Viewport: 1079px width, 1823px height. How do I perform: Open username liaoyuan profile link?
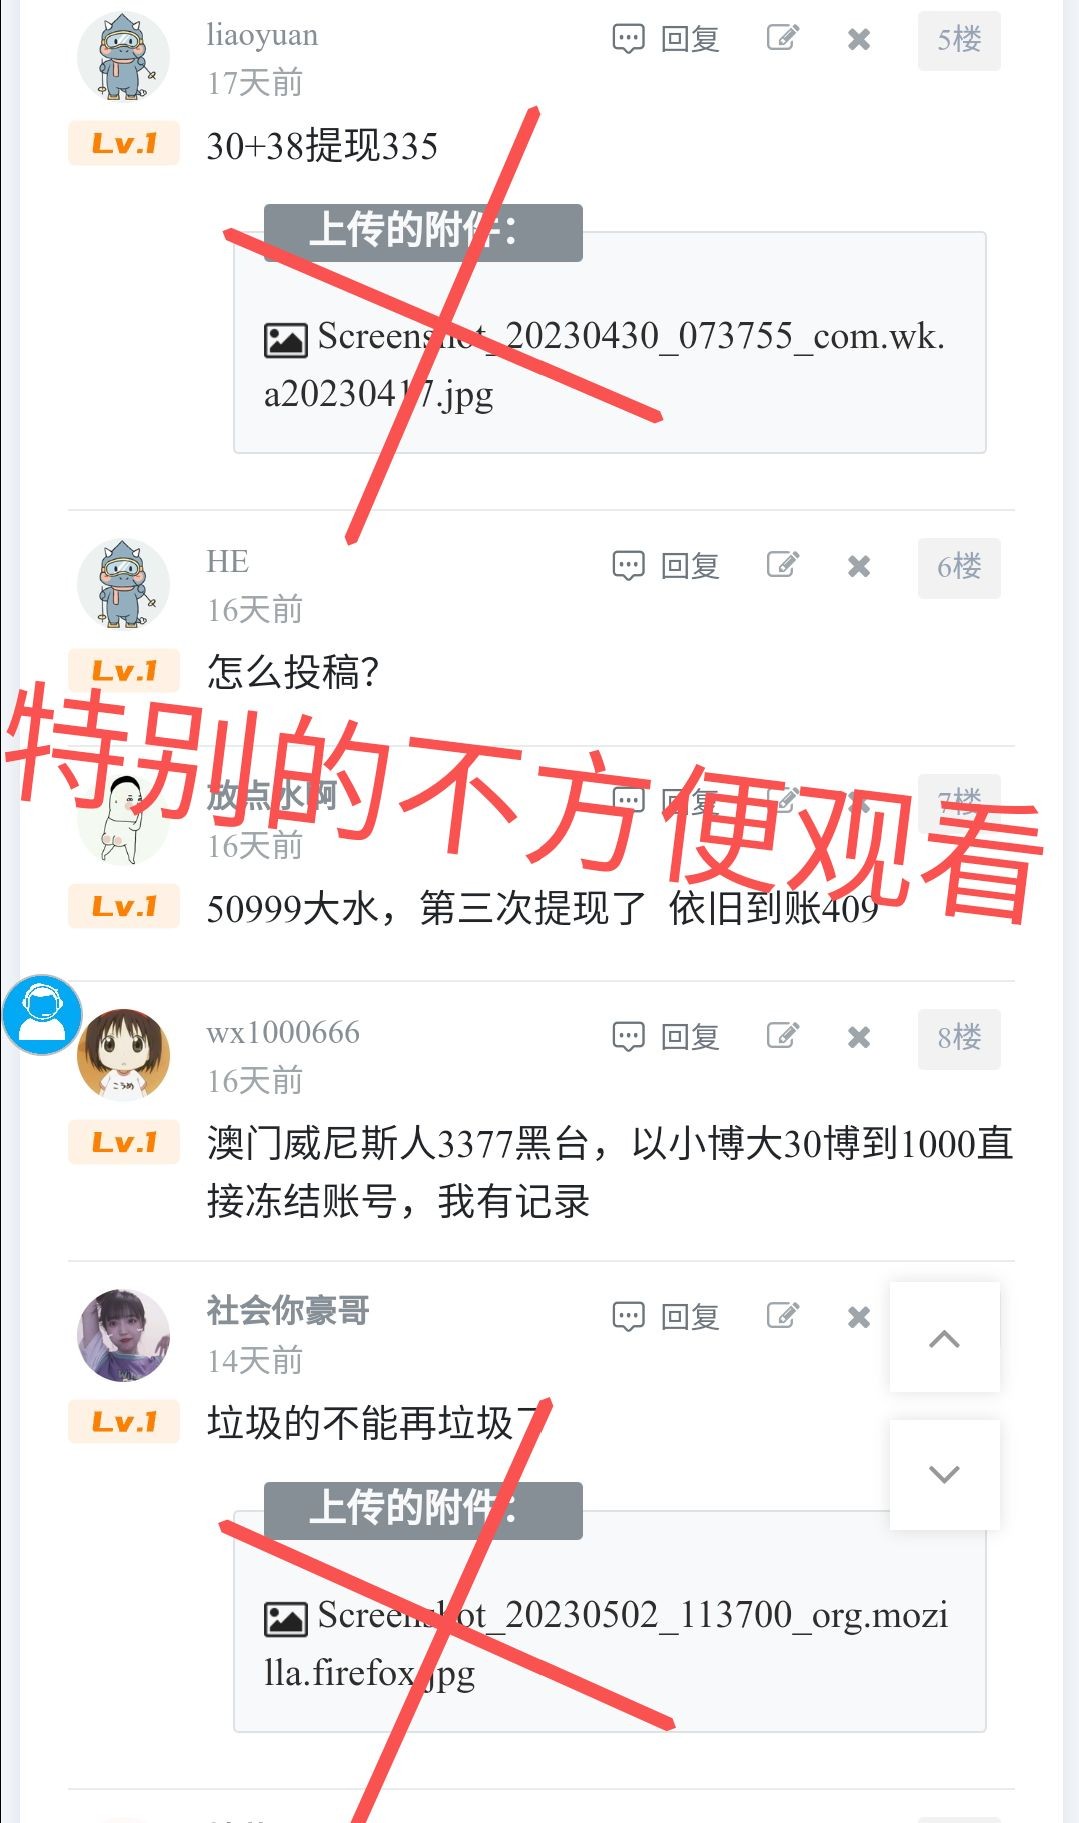tap(262, 35)
